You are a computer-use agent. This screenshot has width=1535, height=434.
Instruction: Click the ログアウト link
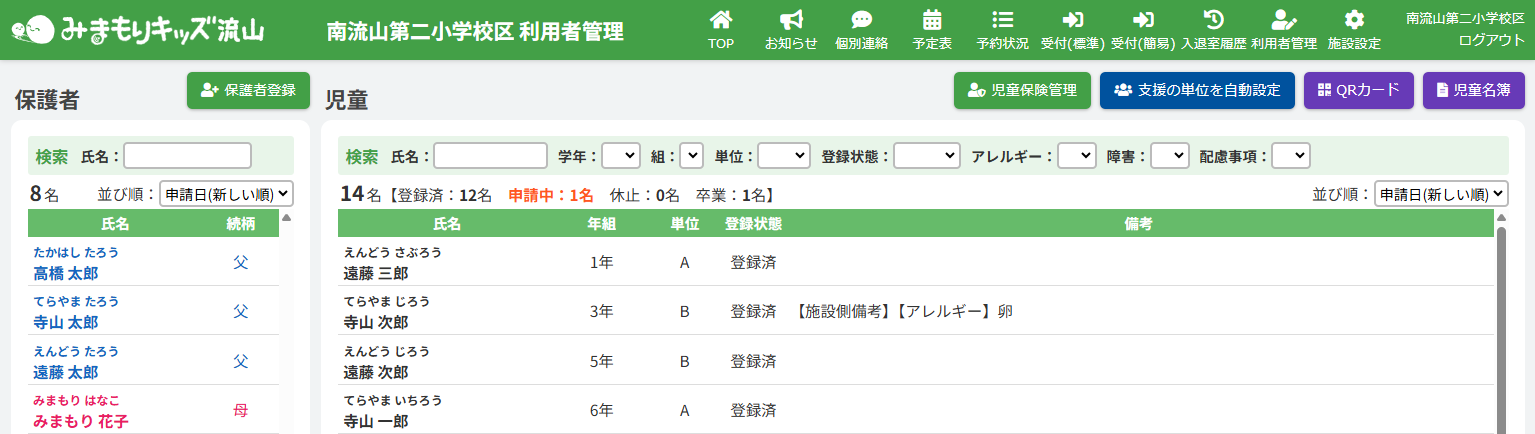(1491, 40)
